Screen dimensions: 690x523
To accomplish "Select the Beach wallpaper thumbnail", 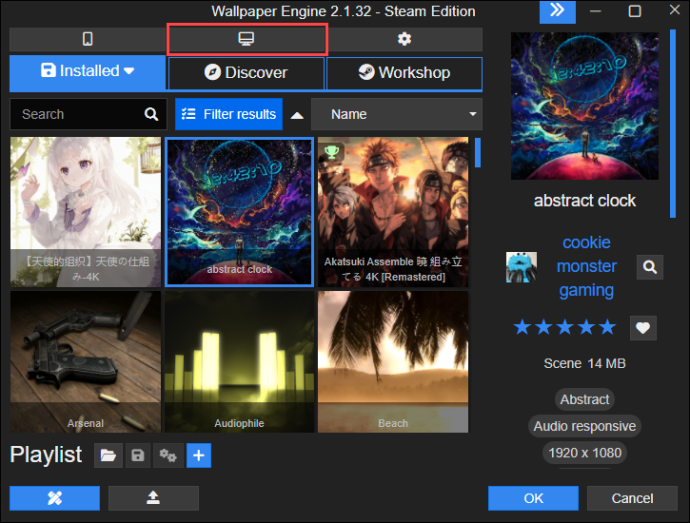I will 393,361.
